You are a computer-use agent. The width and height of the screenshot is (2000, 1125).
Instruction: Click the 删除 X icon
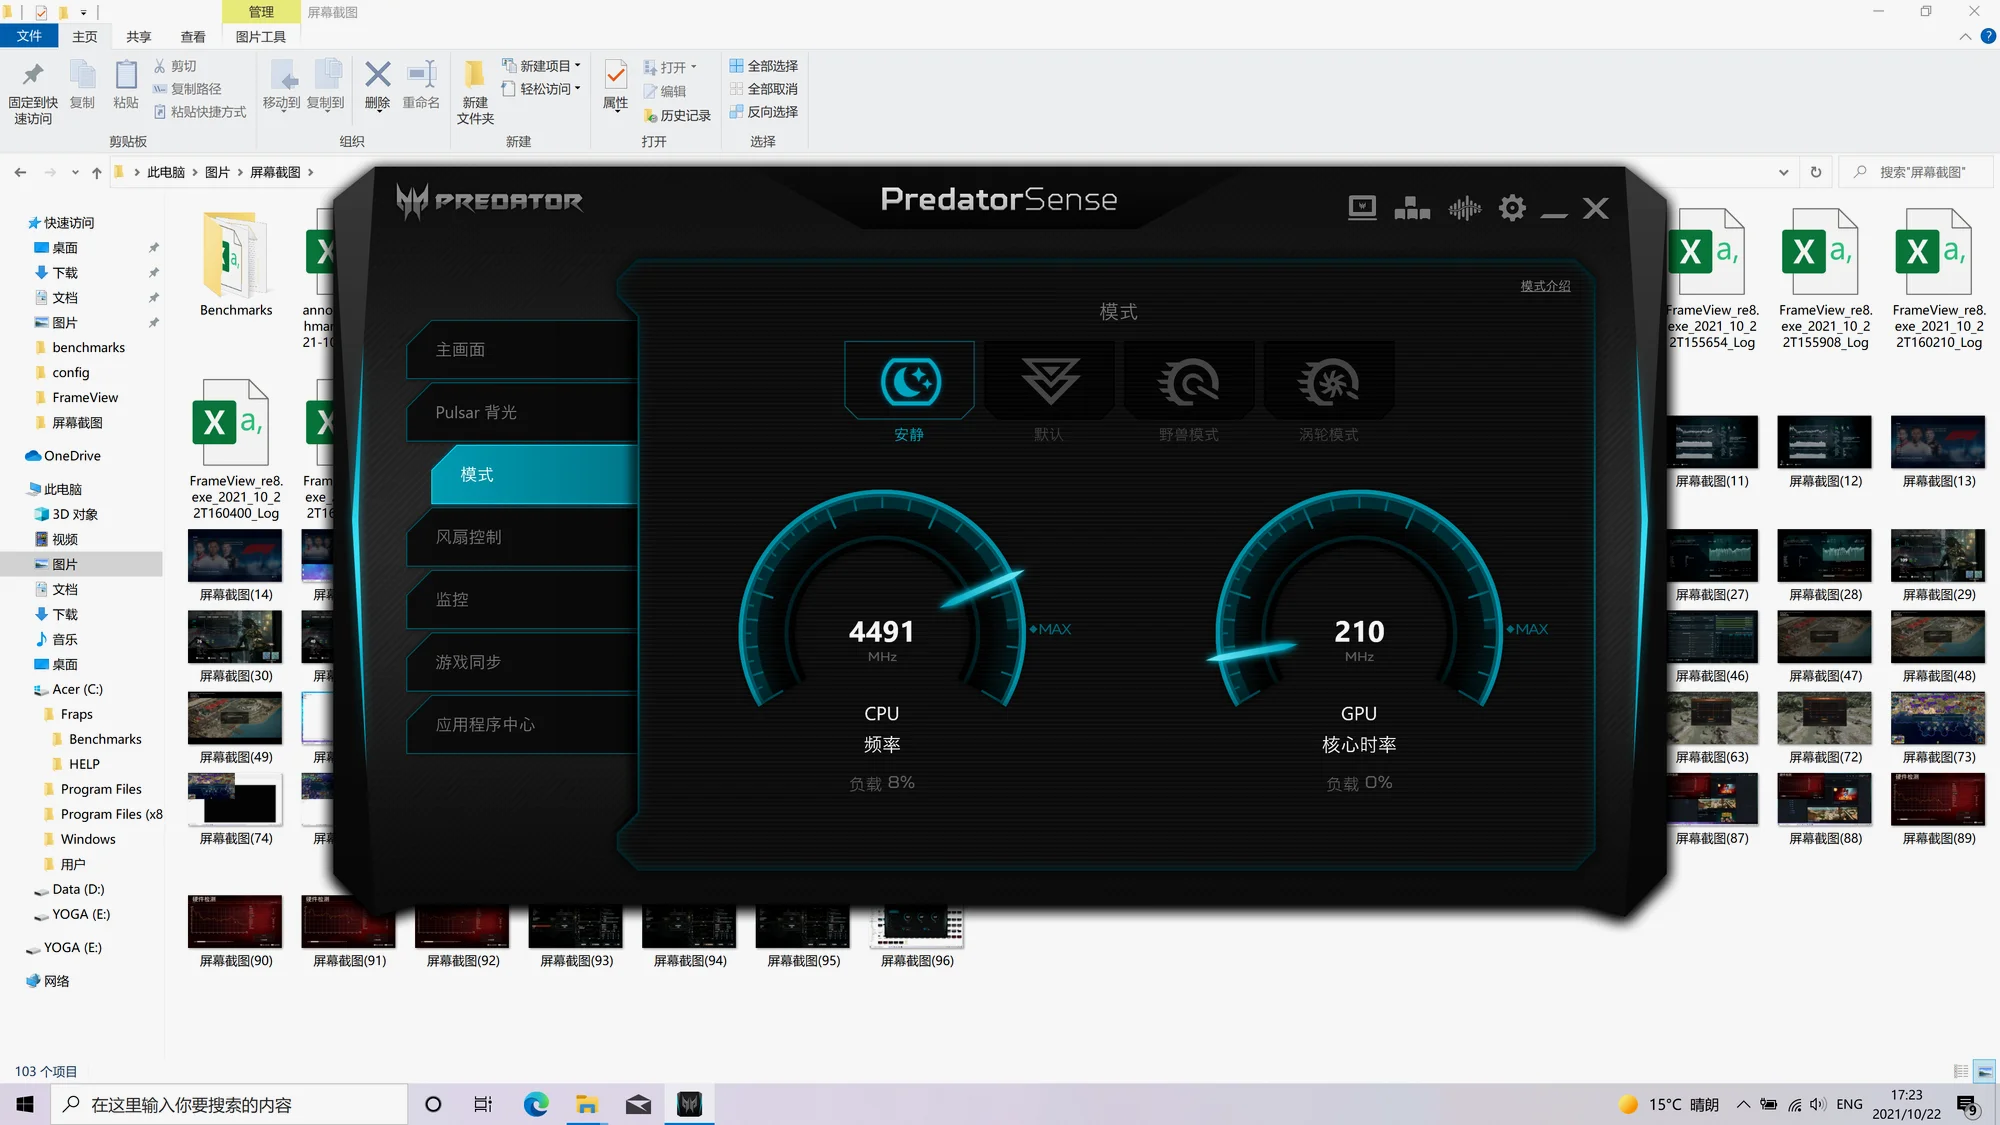pos(377,74)
